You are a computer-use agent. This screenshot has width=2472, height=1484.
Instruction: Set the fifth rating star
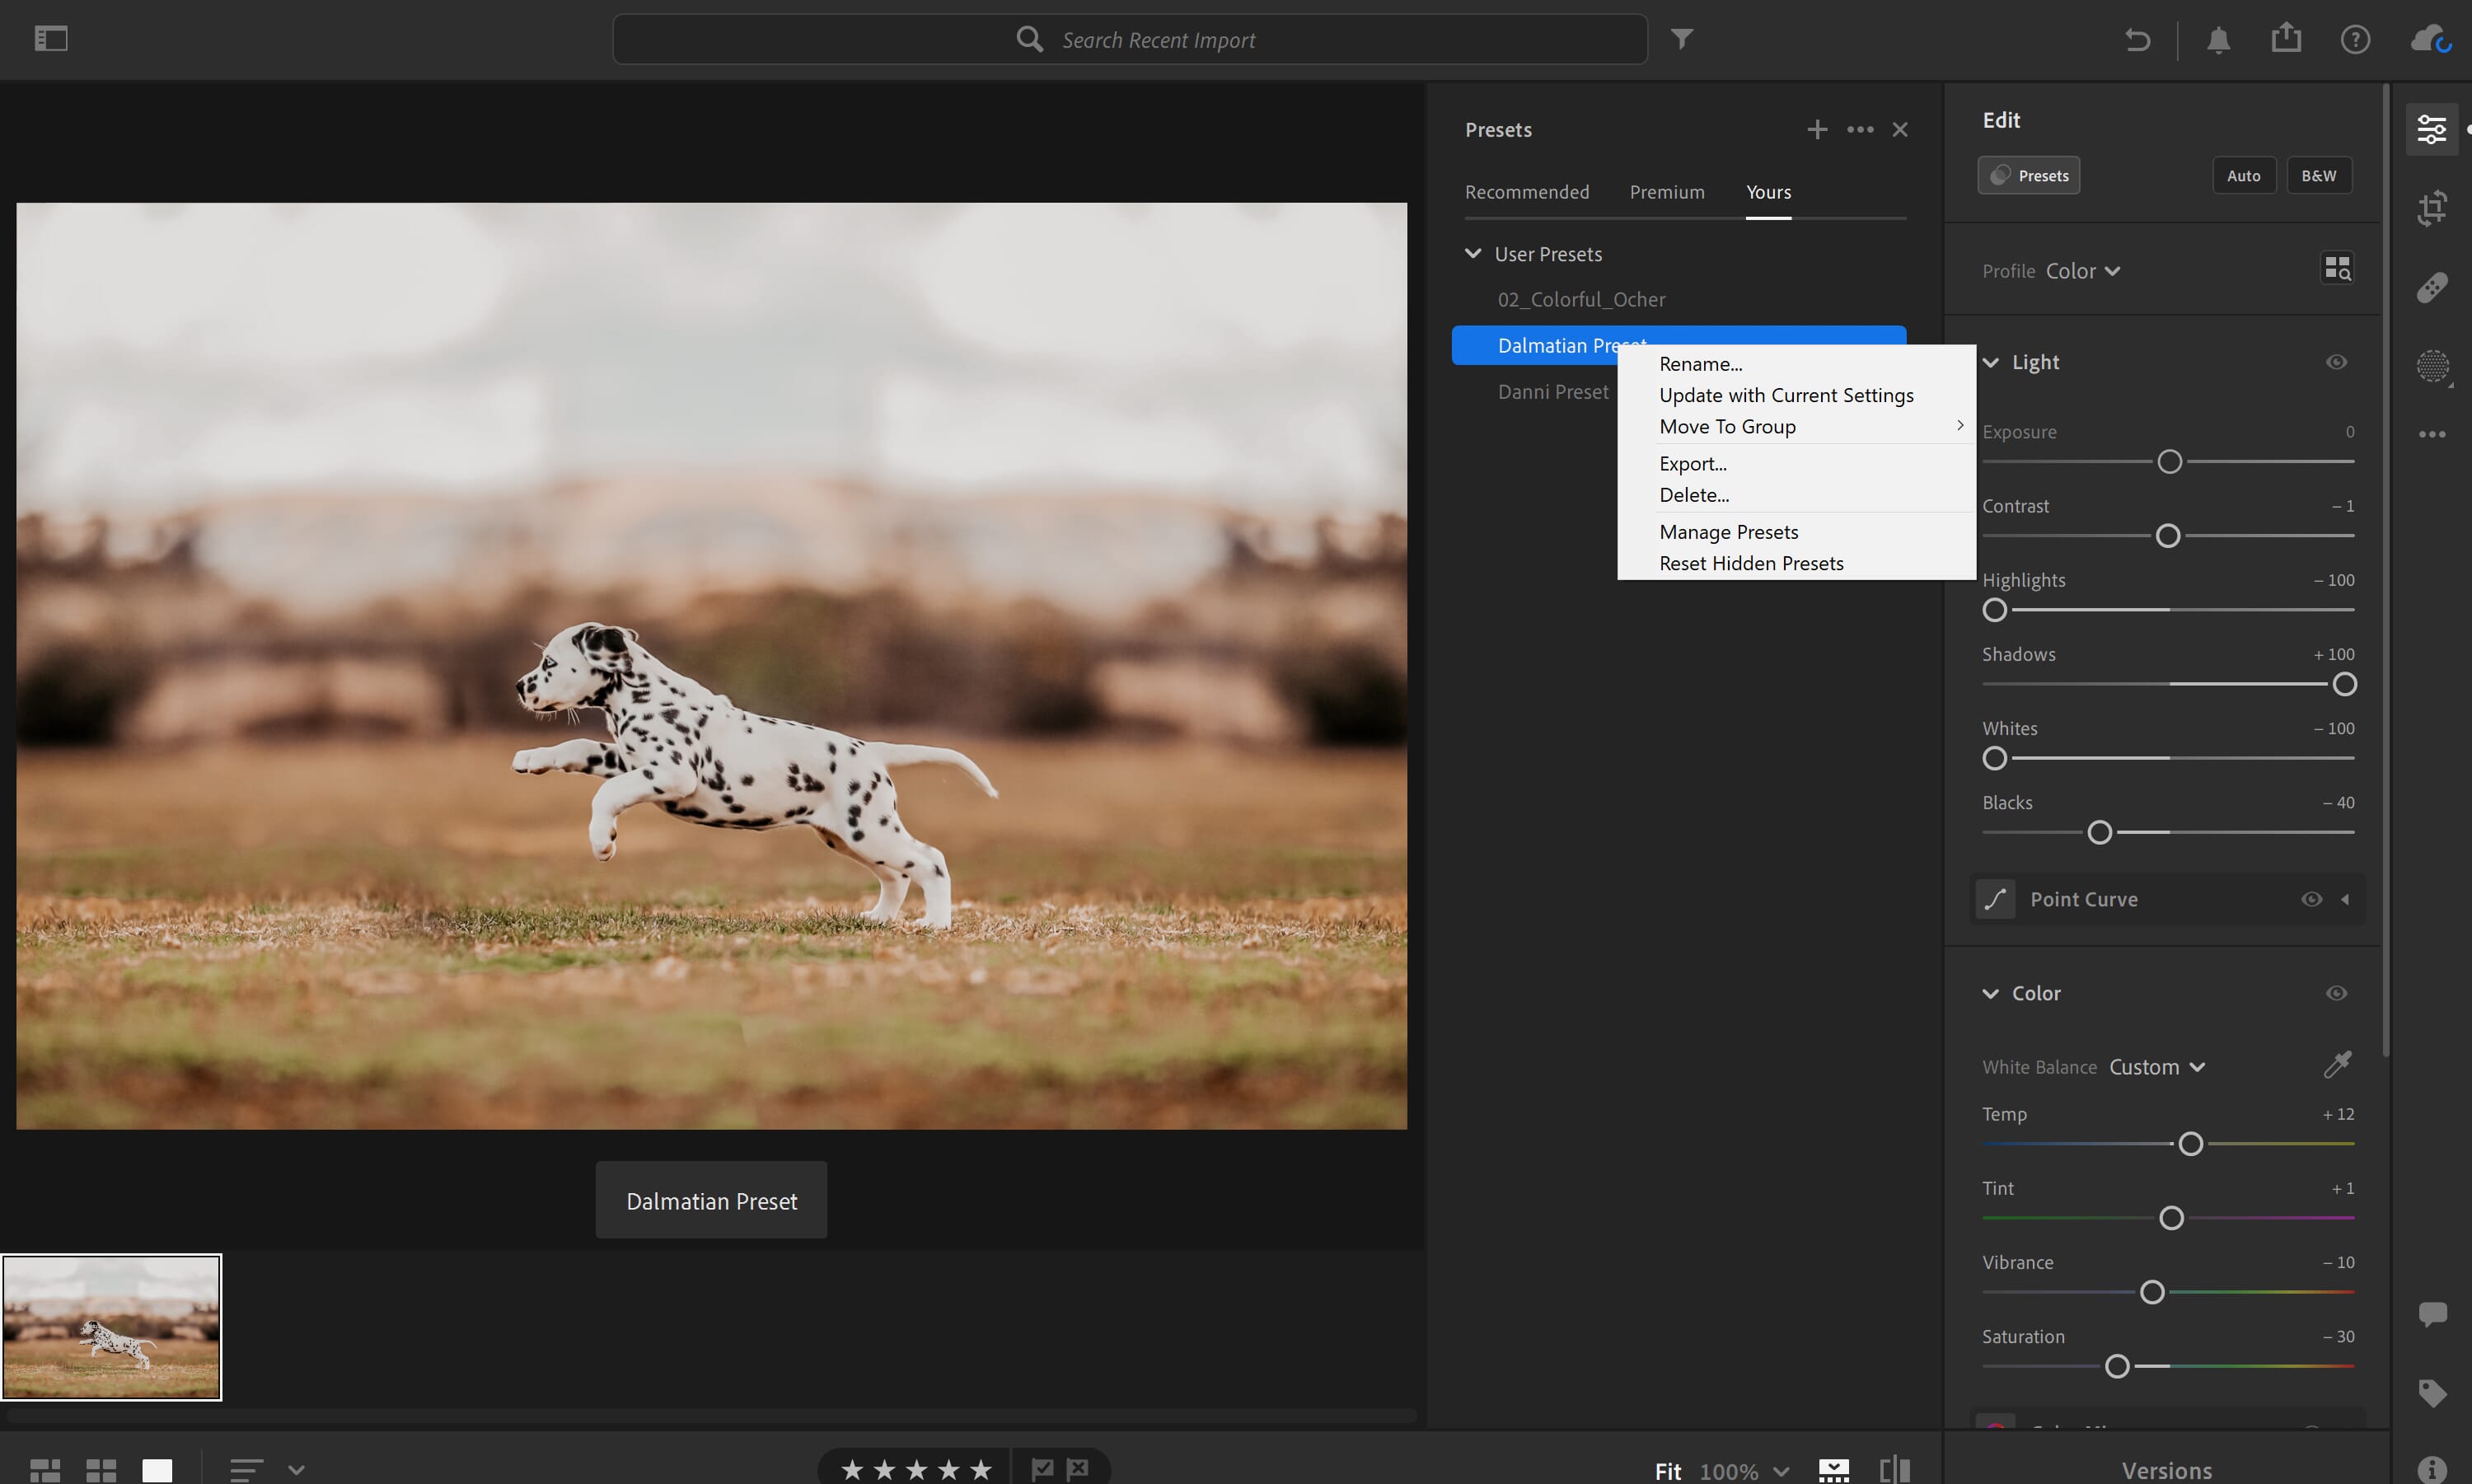pyautogui.click(x=981, y=1469)
